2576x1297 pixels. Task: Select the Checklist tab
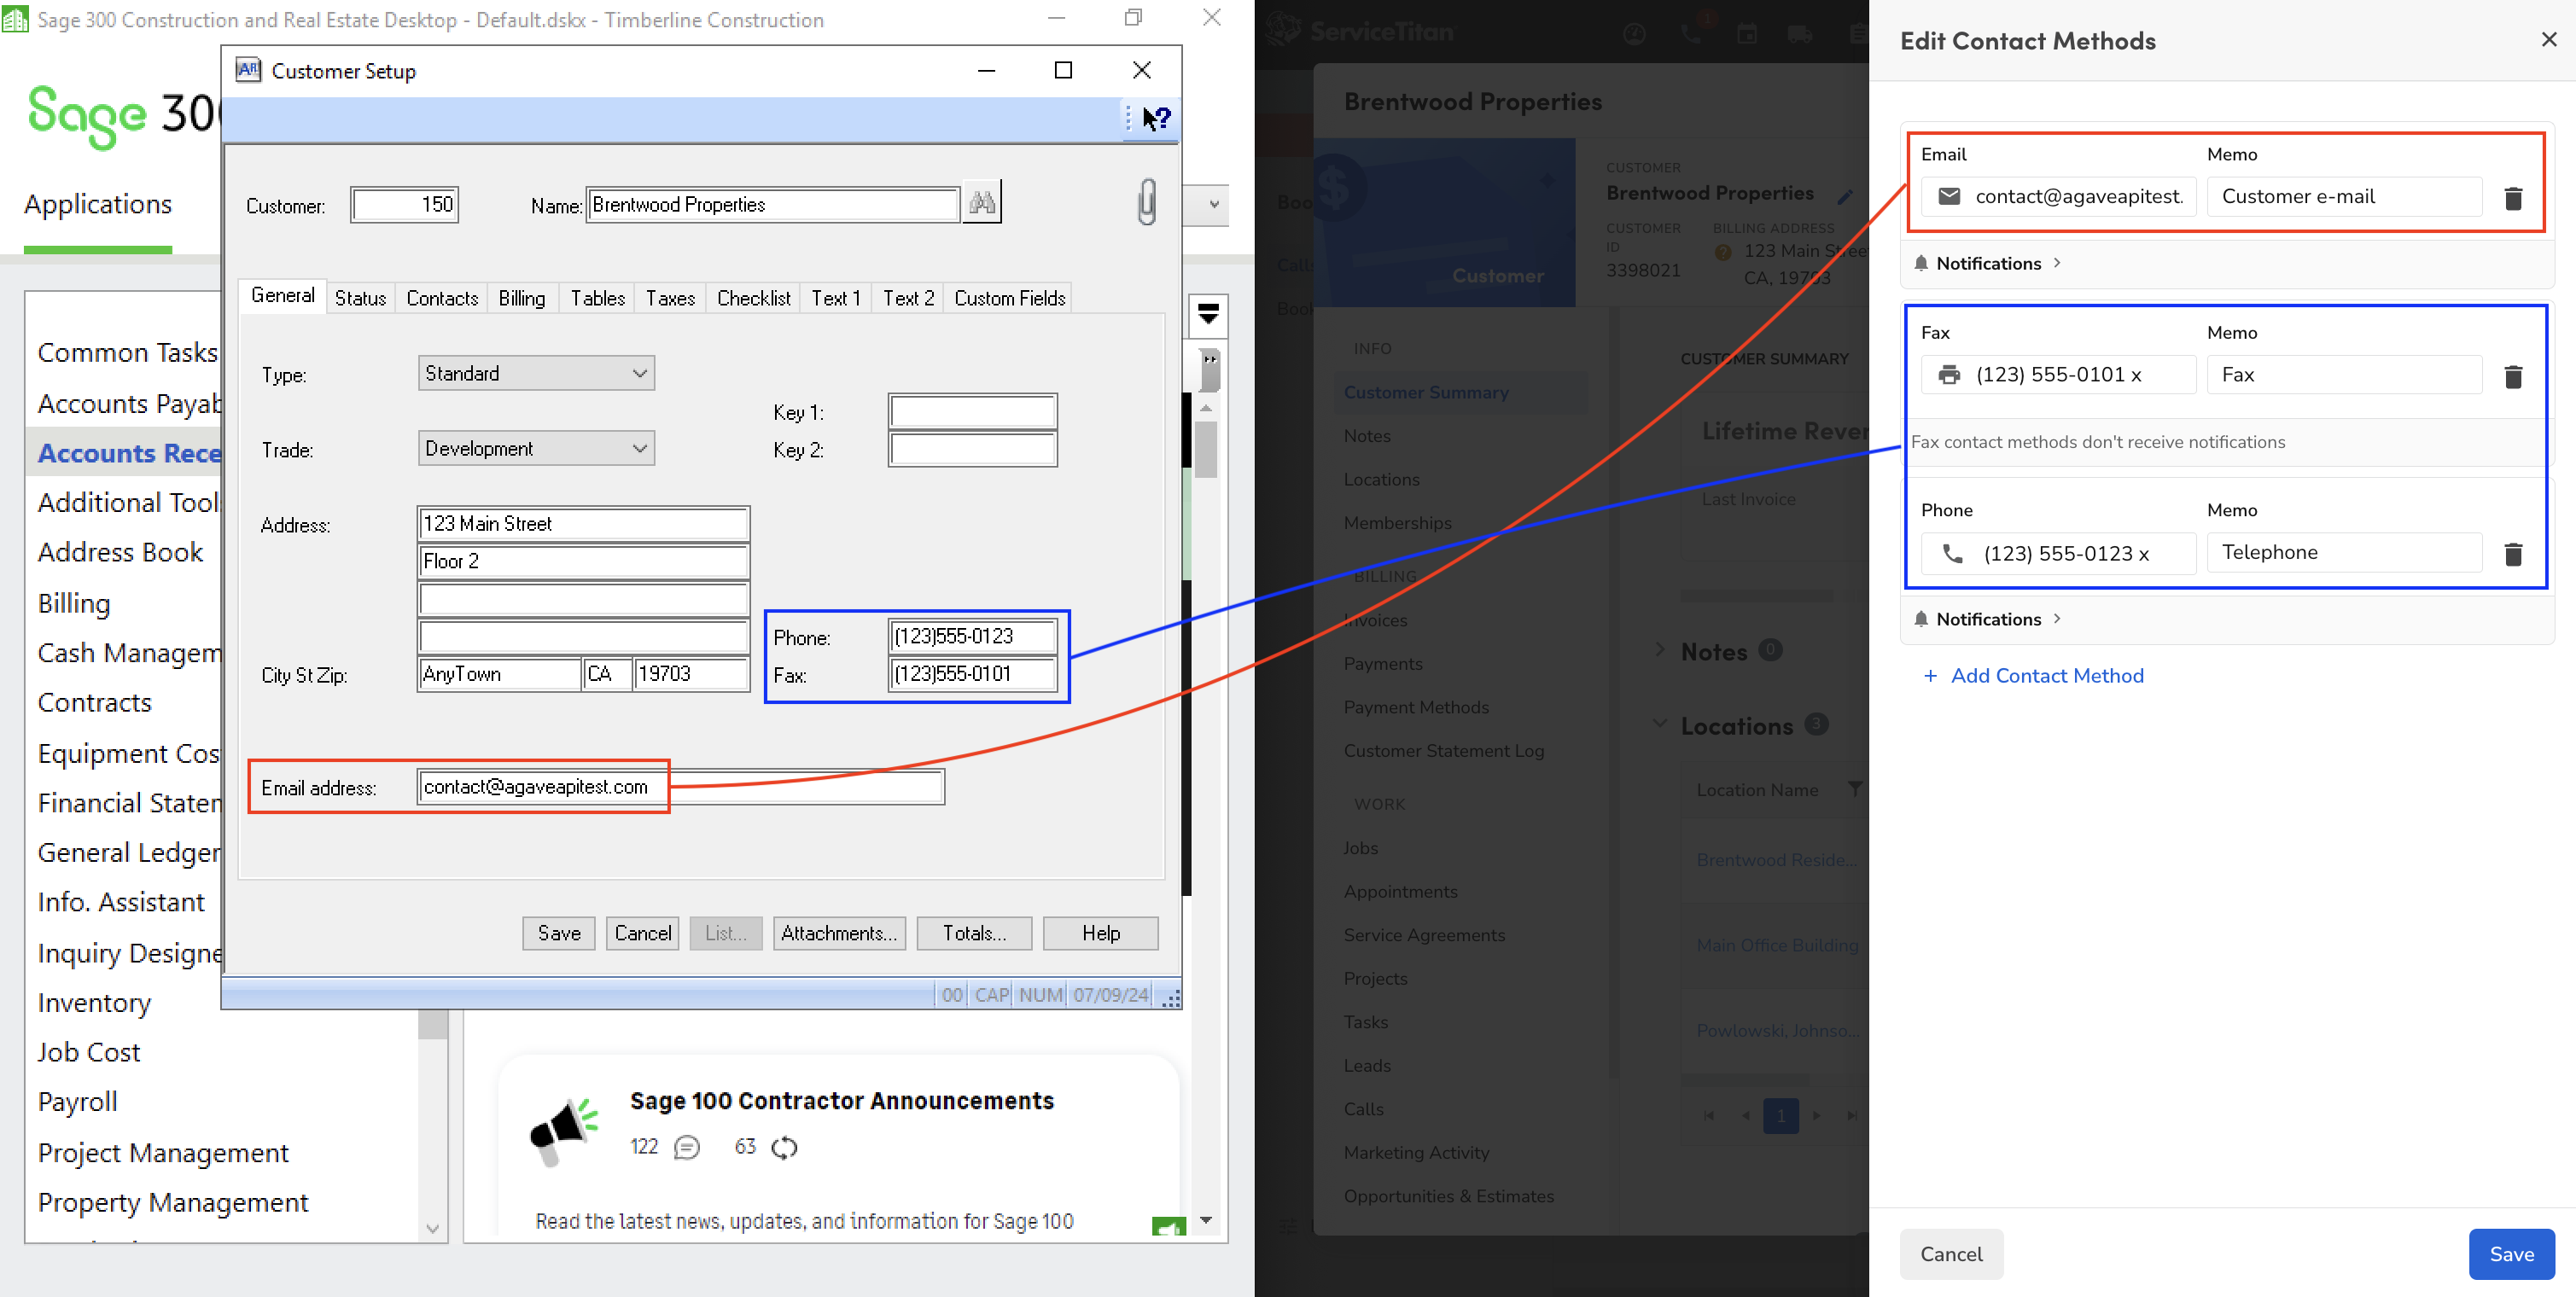tap(753, 298)
